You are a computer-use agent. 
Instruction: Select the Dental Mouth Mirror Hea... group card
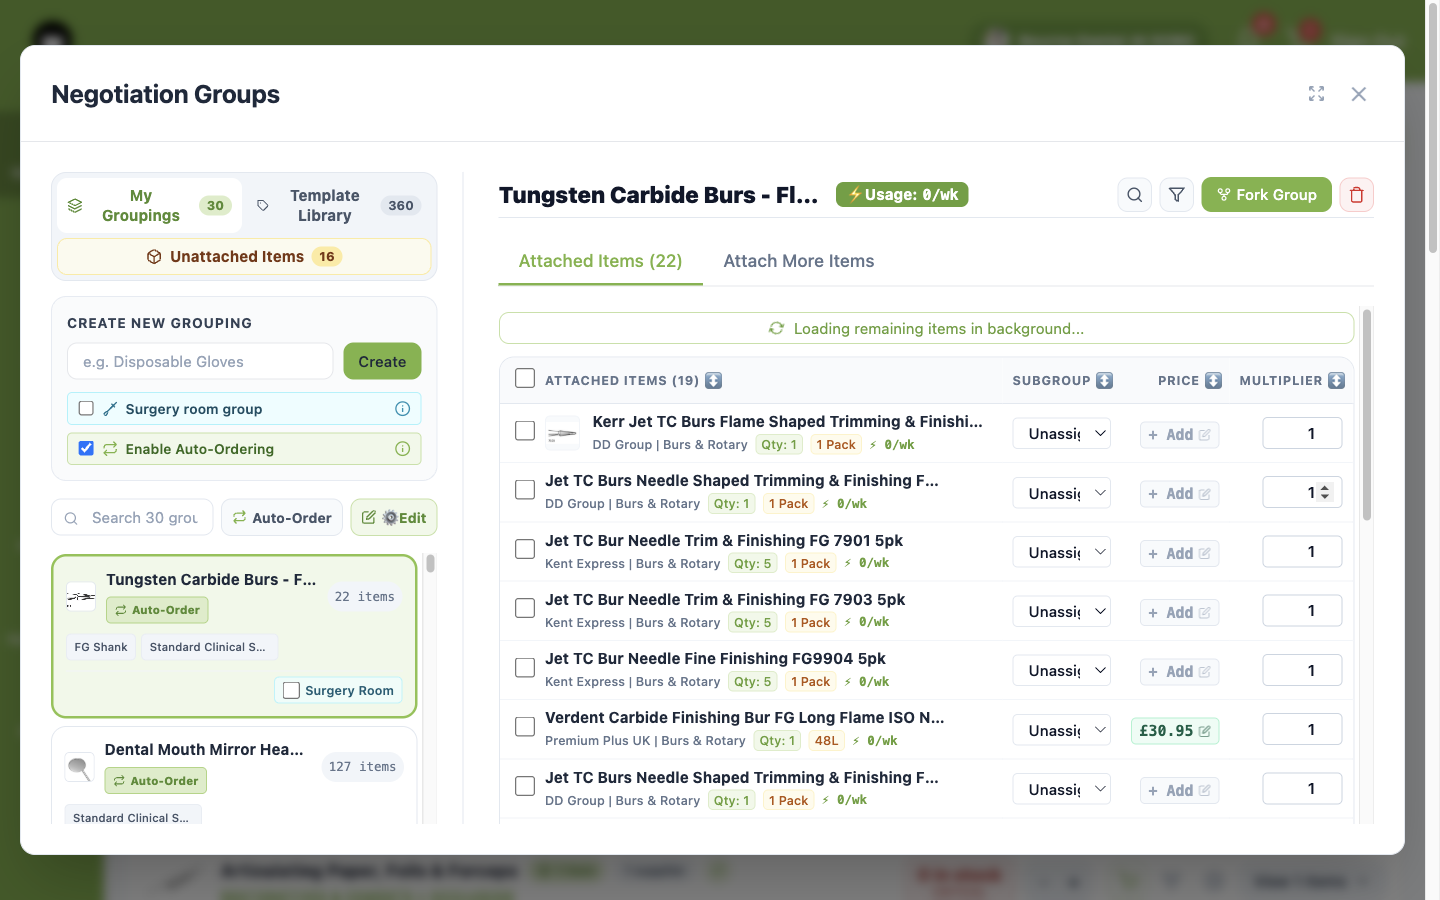(234, 776)
